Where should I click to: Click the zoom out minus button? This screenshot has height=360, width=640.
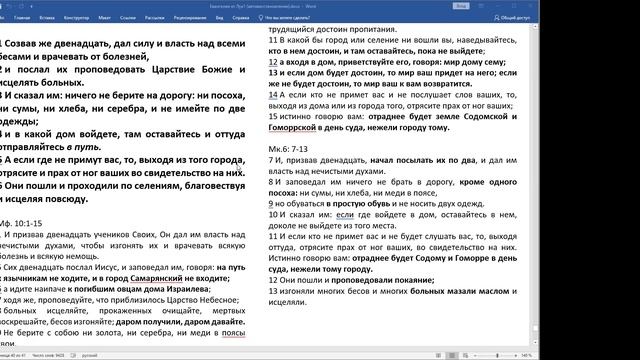click(x=475, y=356)
